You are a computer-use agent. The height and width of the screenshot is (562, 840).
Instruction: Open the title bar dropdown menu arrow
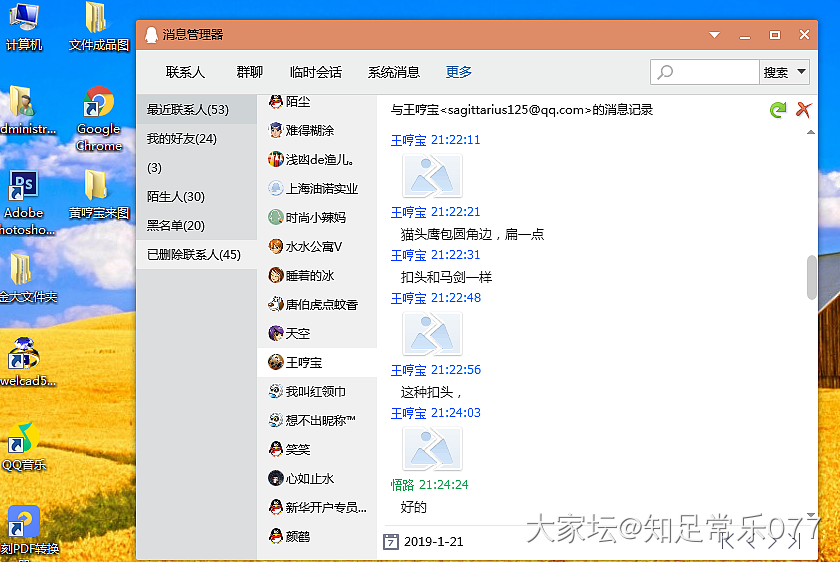714,35
